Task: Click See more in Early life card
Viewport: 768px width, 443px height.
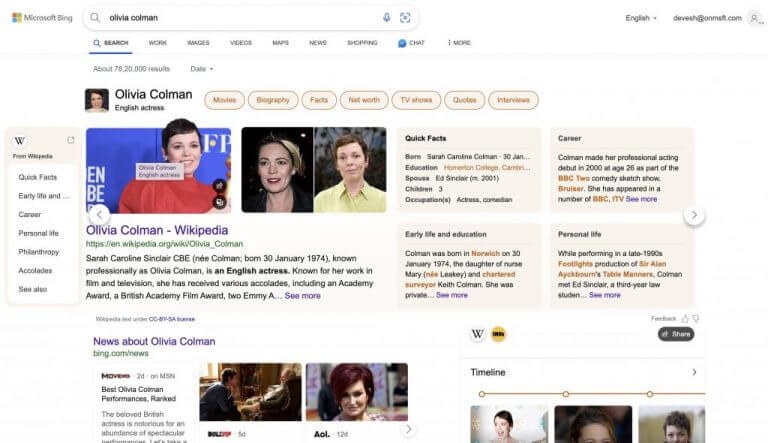Action: (x=452, y=295)
